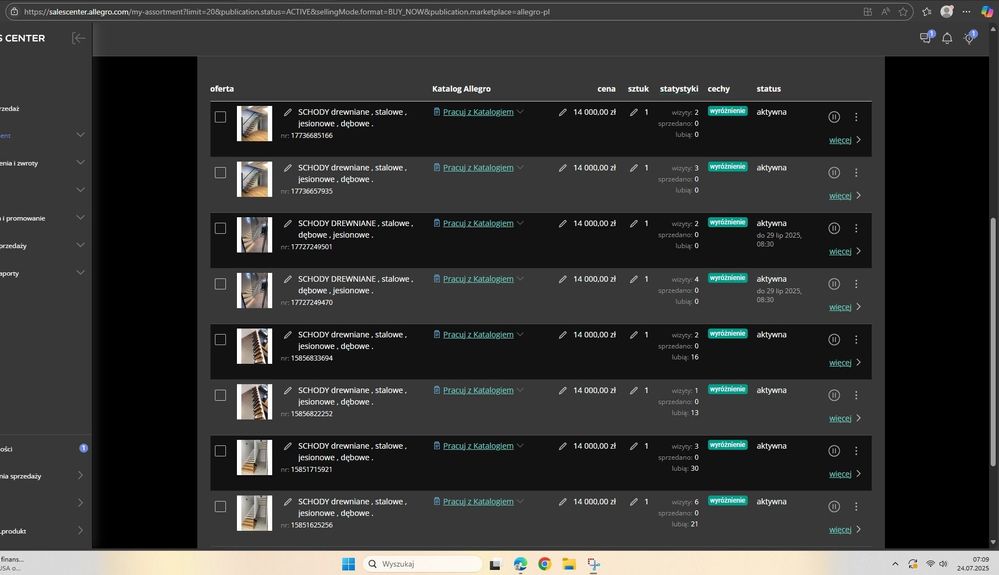
Task: Open the notifications bell in header
Action: (947, 38)
